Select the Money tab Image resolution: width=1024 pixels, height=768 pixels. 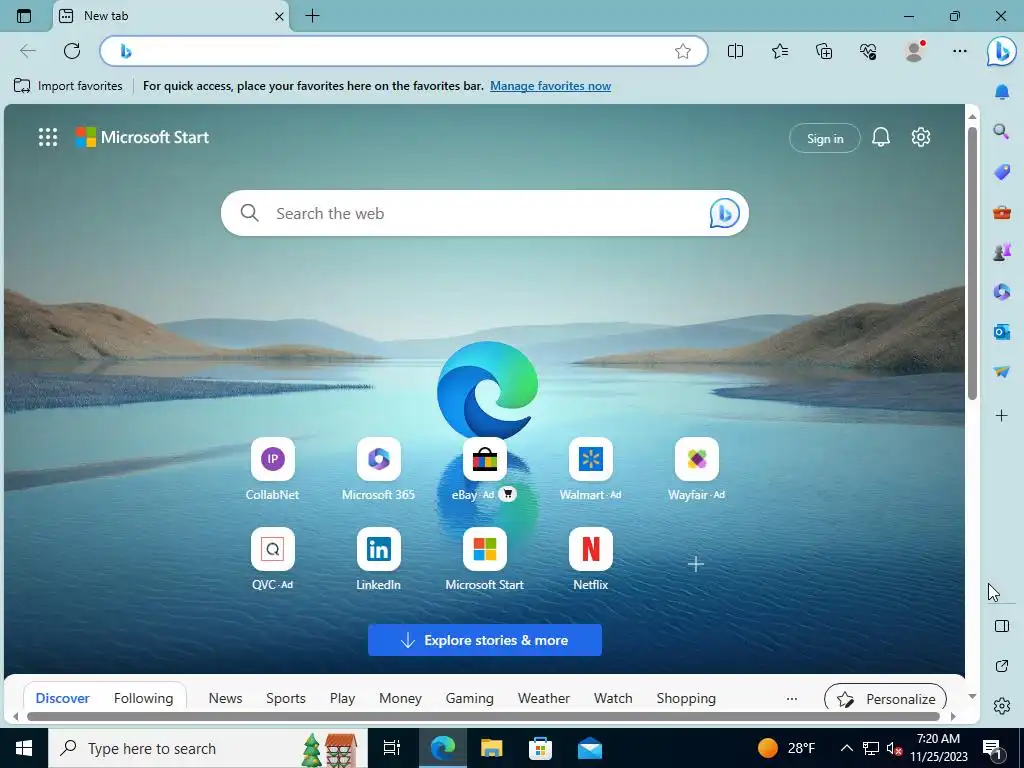pyautogui.click(x=400, y=698)
